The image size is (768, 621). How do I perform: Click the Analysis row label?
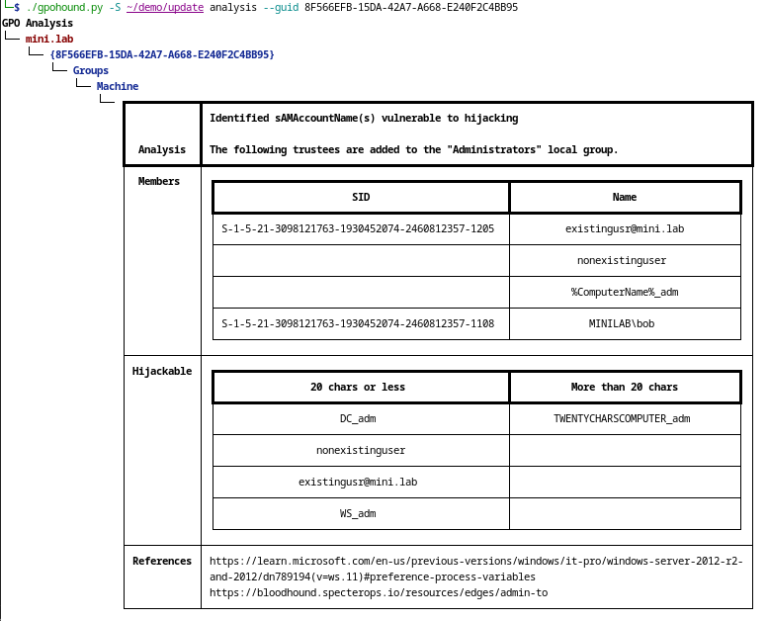[162, 149]
